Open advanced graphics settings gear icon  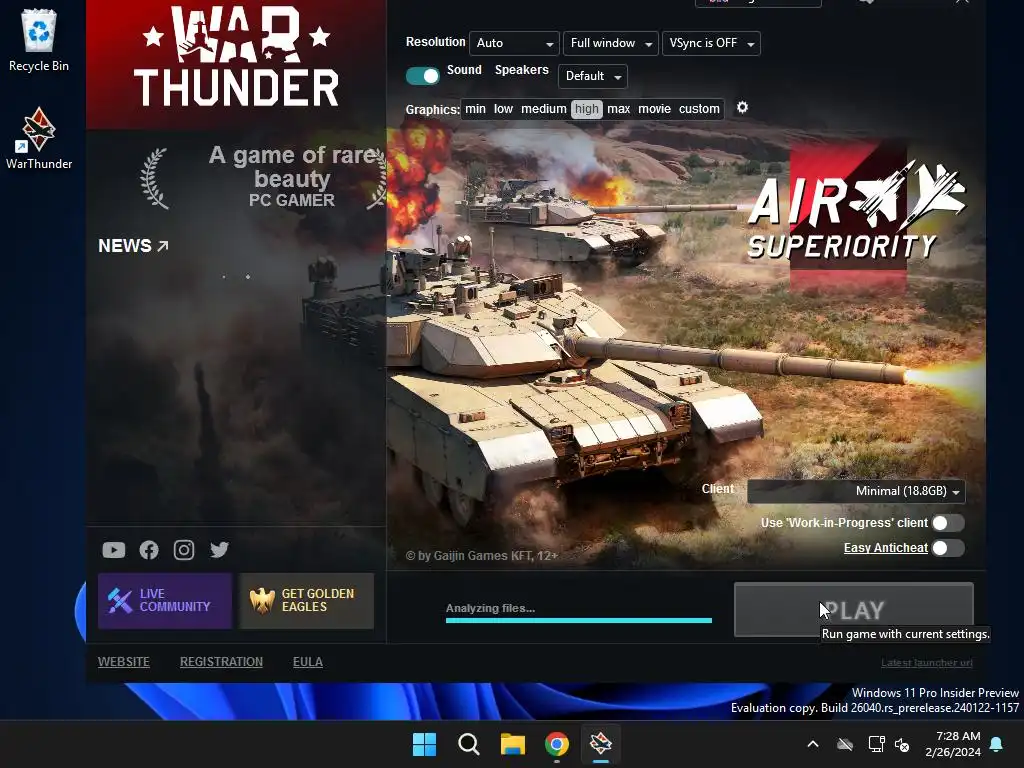click(743, 107)
